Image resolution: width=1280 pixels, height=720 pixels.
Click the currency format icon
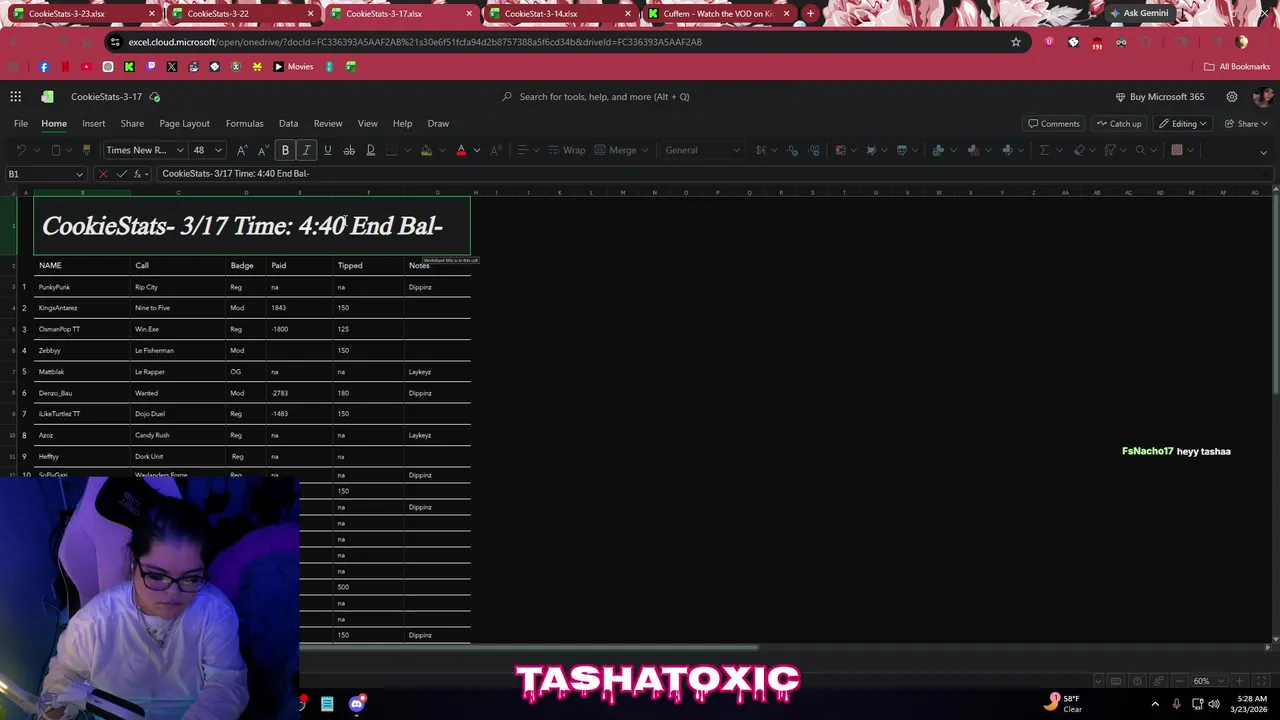pyautogui.click(x=761, y=150)
